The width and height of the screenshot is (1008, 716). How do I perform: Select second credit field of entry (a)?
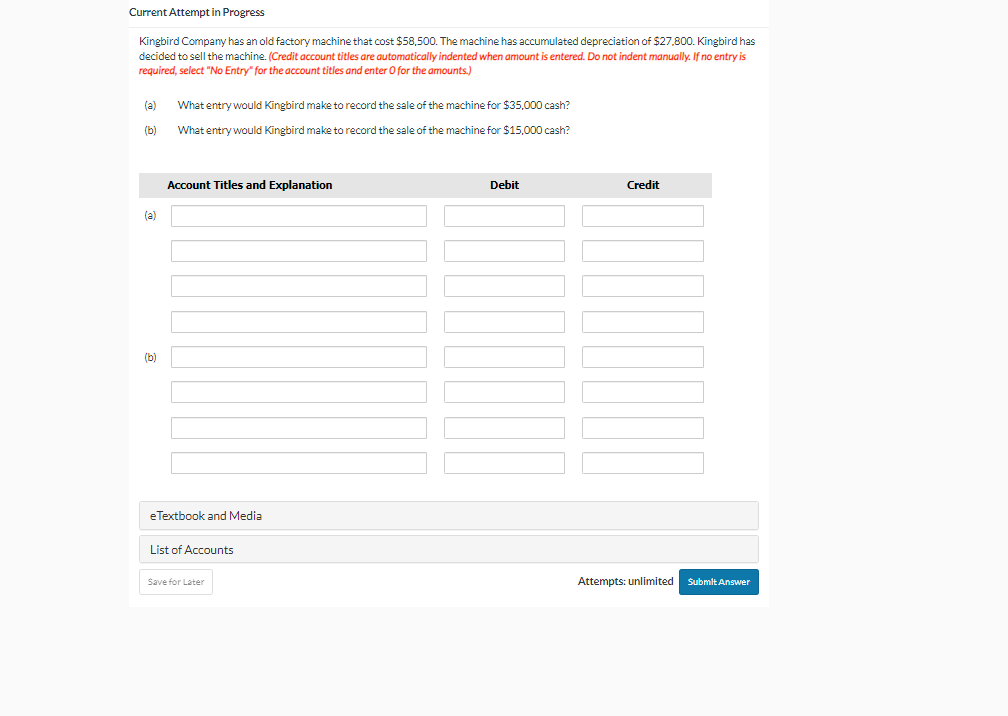pyautogui.click(x=643, y=251)
